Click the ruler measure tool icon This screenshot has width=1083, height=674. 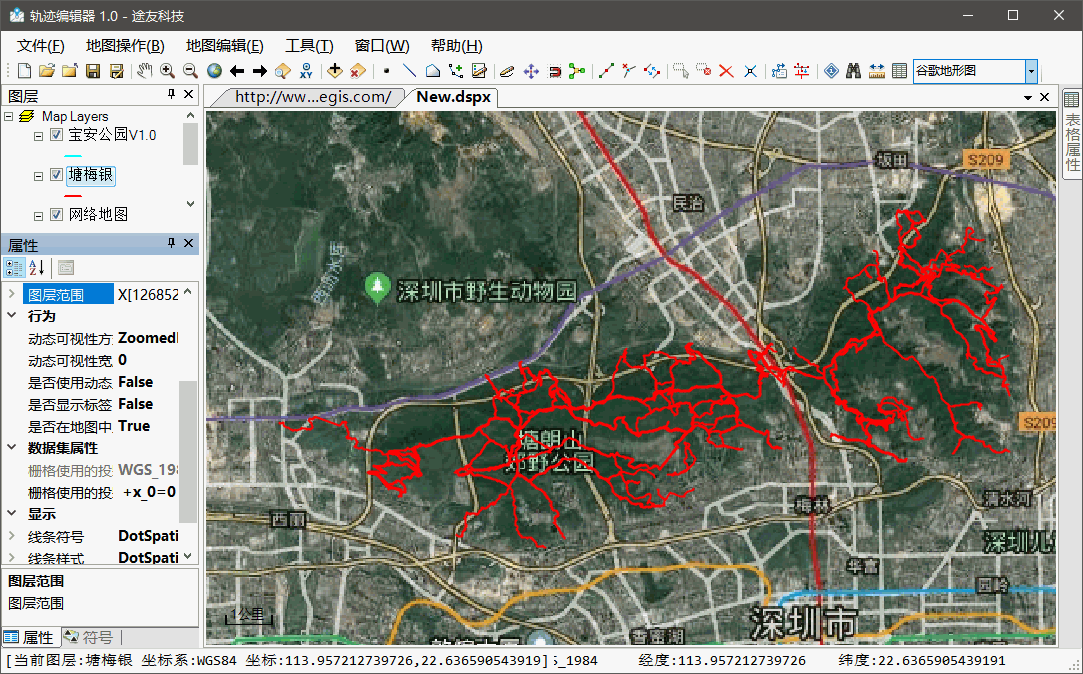[x=877, y=71]
